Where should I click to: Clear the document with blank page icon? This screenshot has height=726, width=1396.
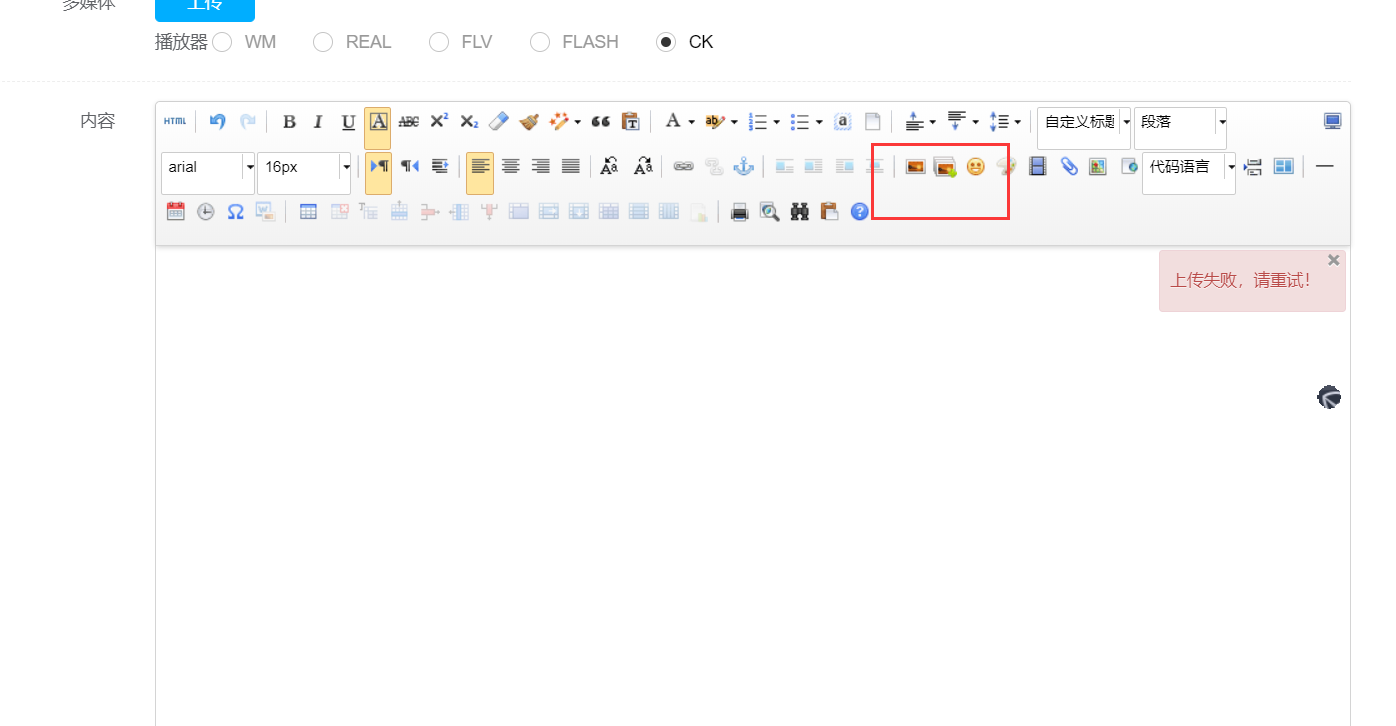(872, 122)
